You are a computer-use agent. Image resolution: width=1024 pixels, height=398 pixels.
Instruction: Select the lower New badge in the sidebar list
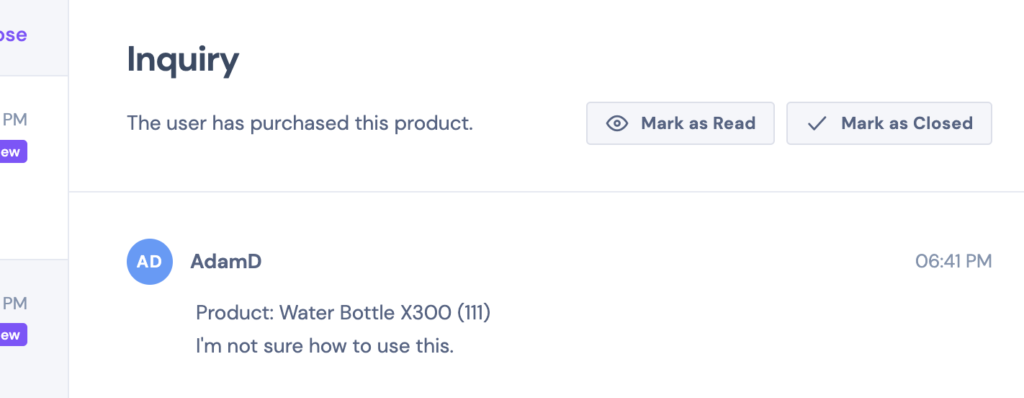coord(13,335)
